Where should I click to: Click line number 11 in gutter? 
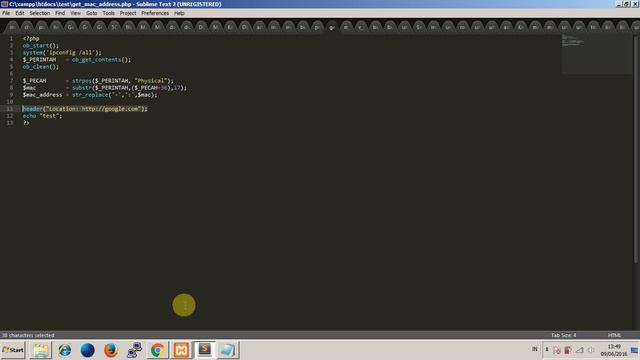point(10,109)
